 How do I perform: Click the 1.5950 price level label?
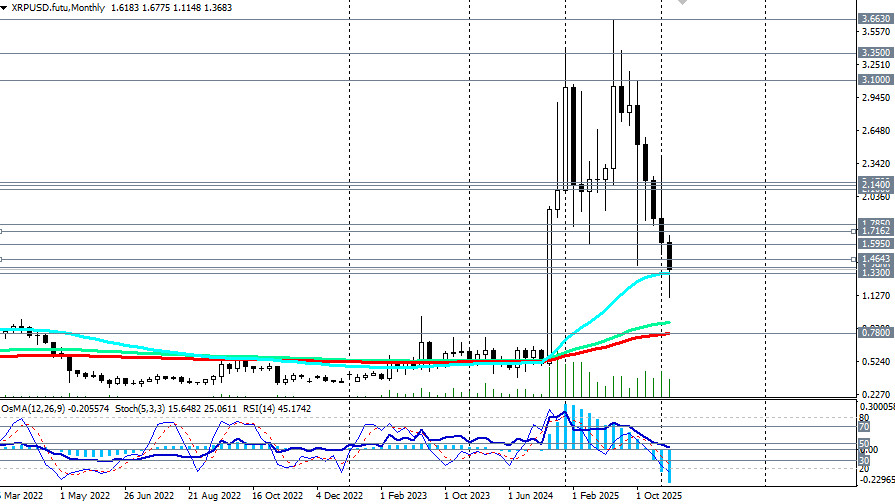(x=875, y=243)
